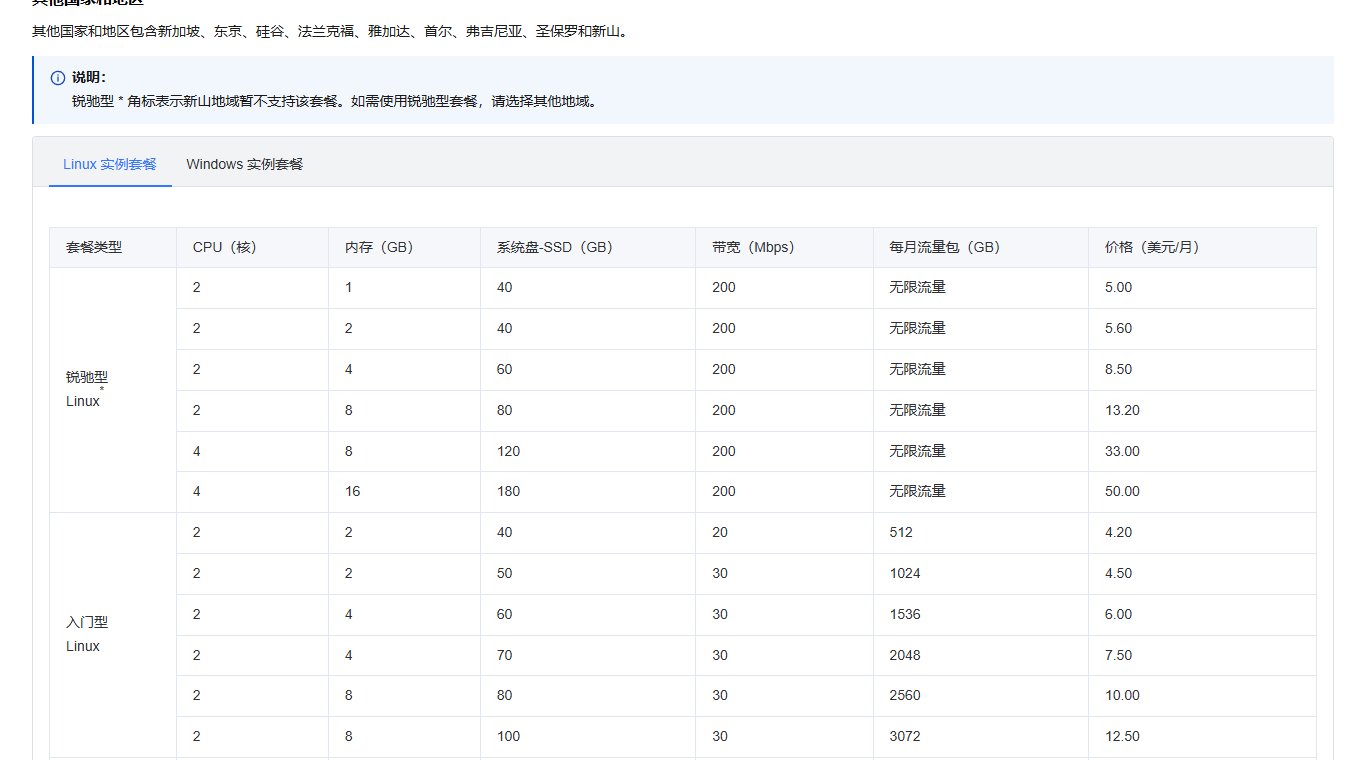The height and width of the screenshot is (760, 1366).
Task: Click the info icon beside 说明
Action: click(x=58, y=78)
